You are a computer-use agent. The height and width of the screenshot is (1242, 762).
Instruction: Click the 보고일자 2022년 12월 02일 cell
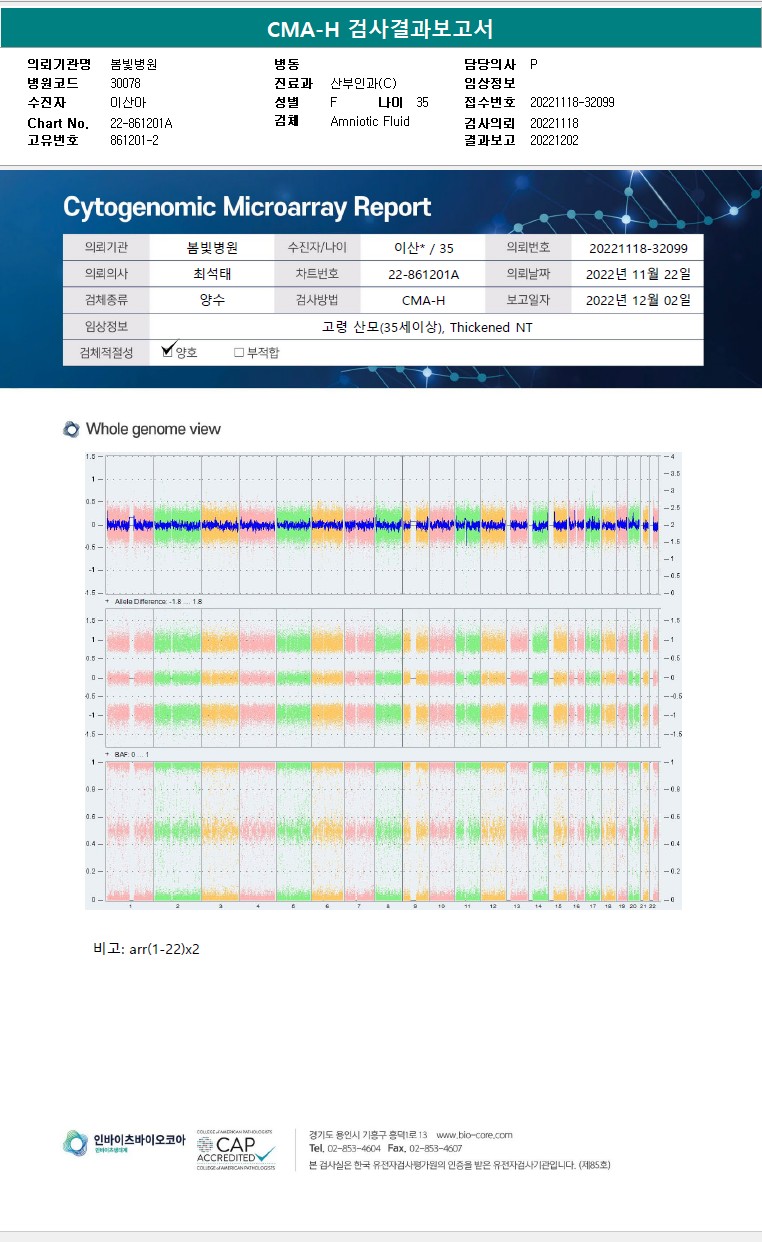[x=637, y=300]
